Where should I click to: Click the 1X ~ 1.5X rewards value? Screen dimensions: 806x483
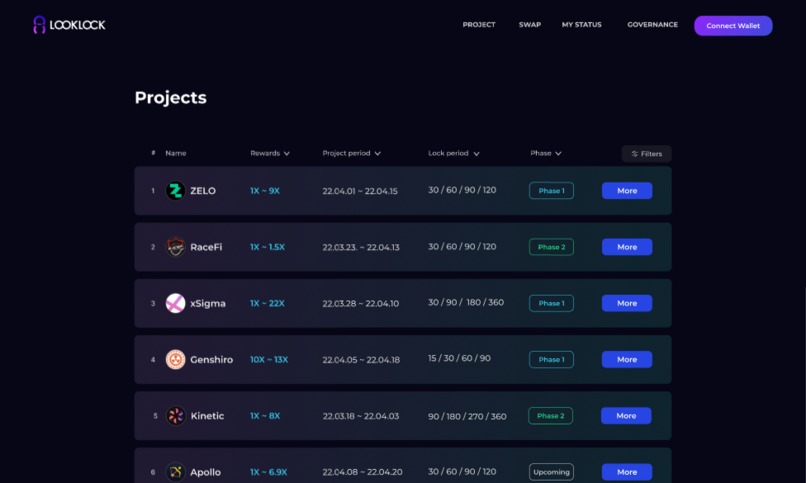coord(267,247)
